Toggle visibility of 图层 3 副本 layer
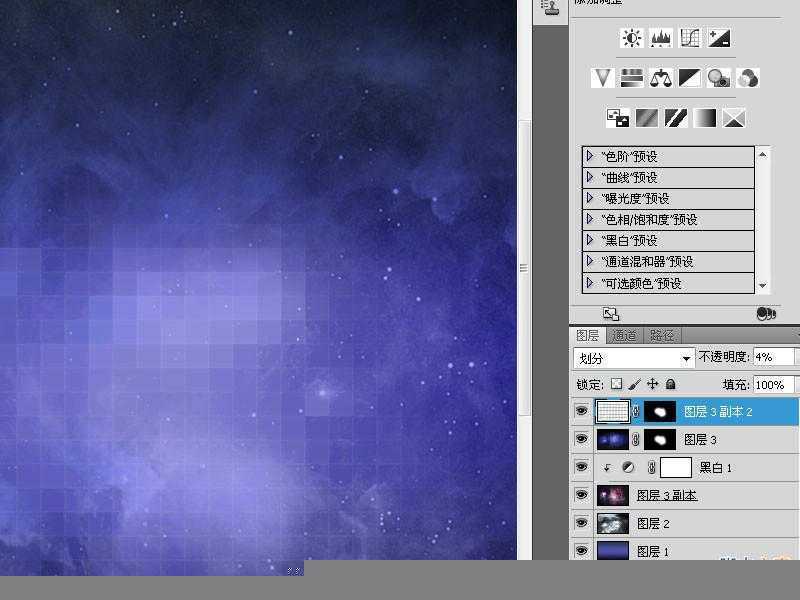This screenshot has width=800, height=600. tap(581, 495)
